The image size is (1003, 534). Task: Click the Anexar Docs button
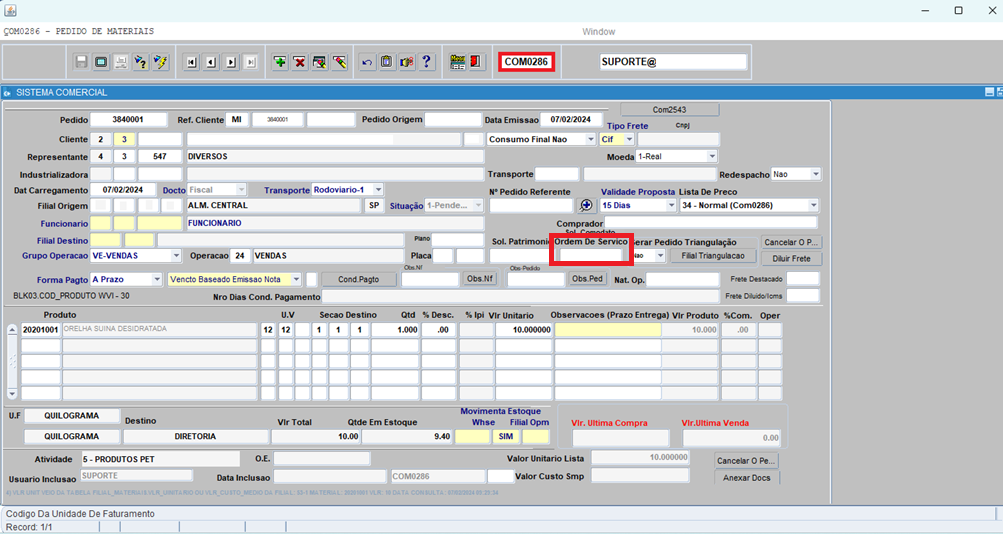pyautogui.click(x=746, y=478)
